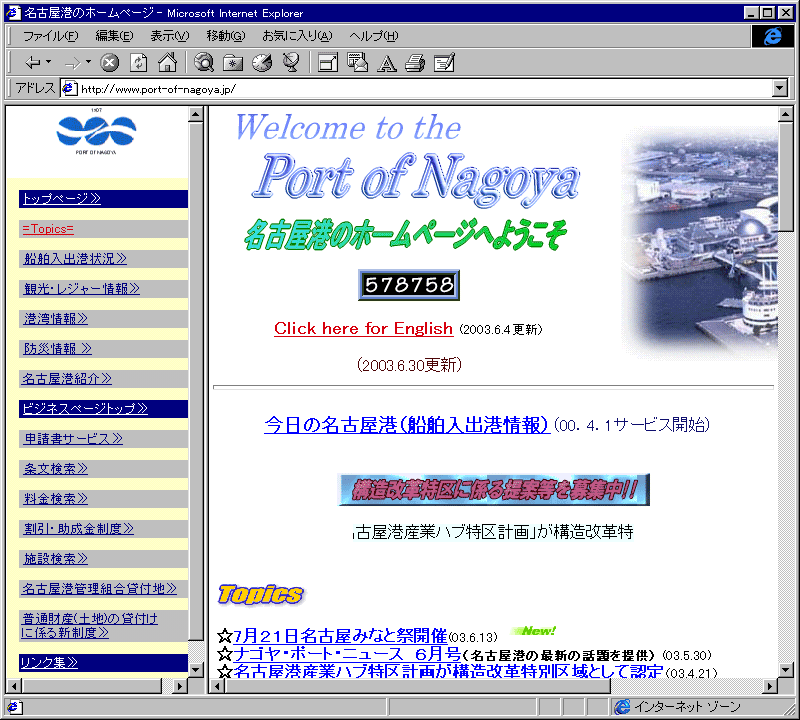The height and width of the screenshot is (720, 800).
Task: Open the 条文検索≫ link
Action: pos(56,469)
